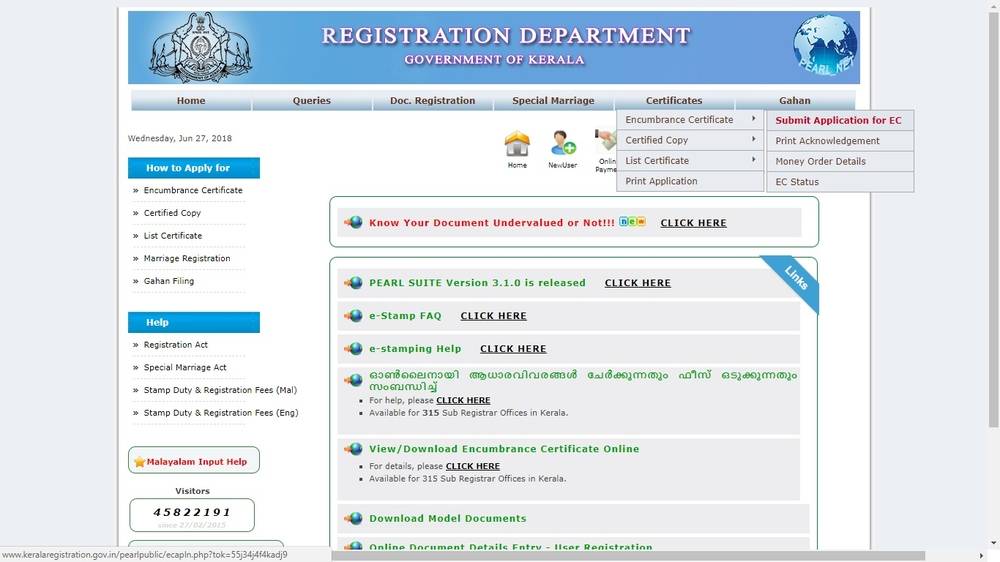The height and width of the screenshot is (562, 1000).
Task: Open Marriage Registration sidebar link
Action: (187, 258)
